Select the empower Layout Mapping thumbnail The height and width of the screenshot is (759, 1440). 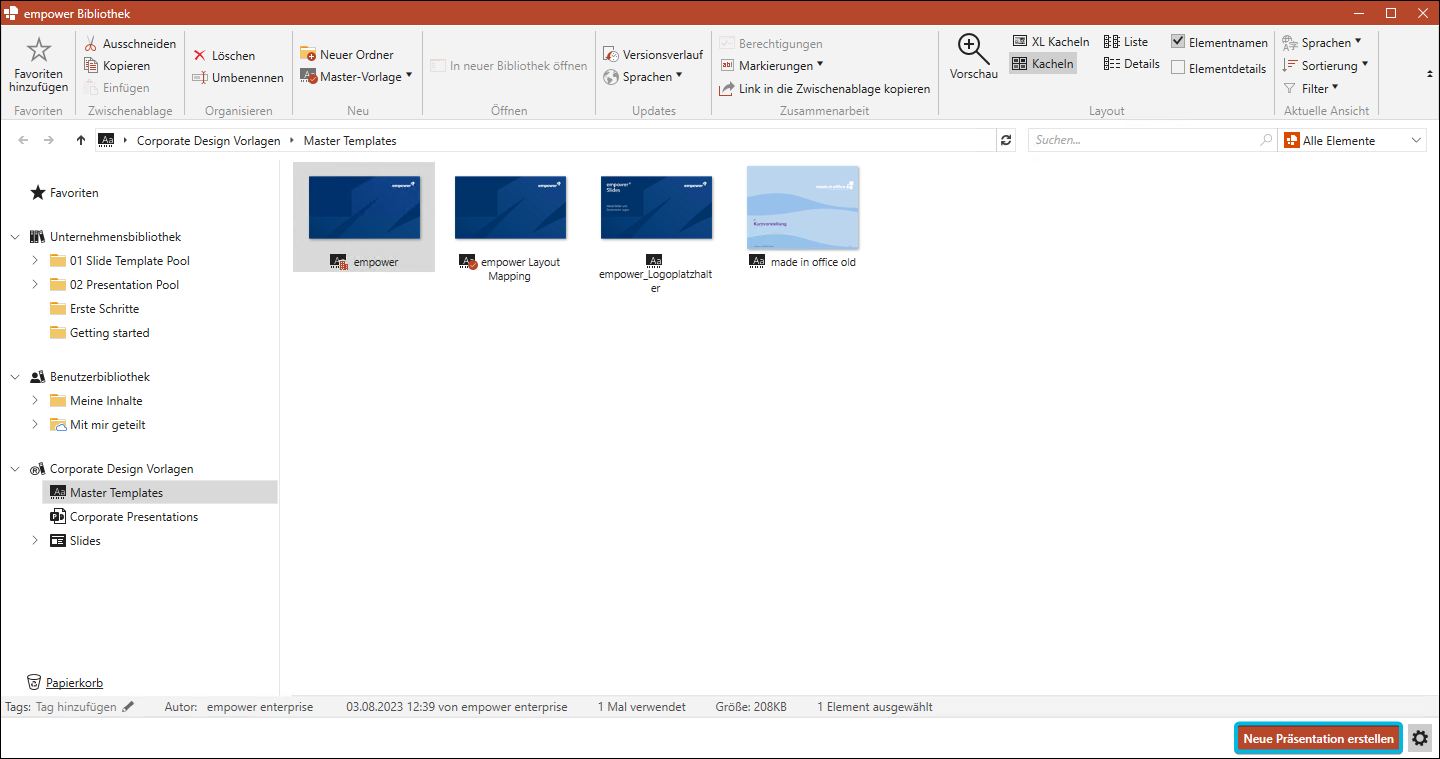pos(510,208)
